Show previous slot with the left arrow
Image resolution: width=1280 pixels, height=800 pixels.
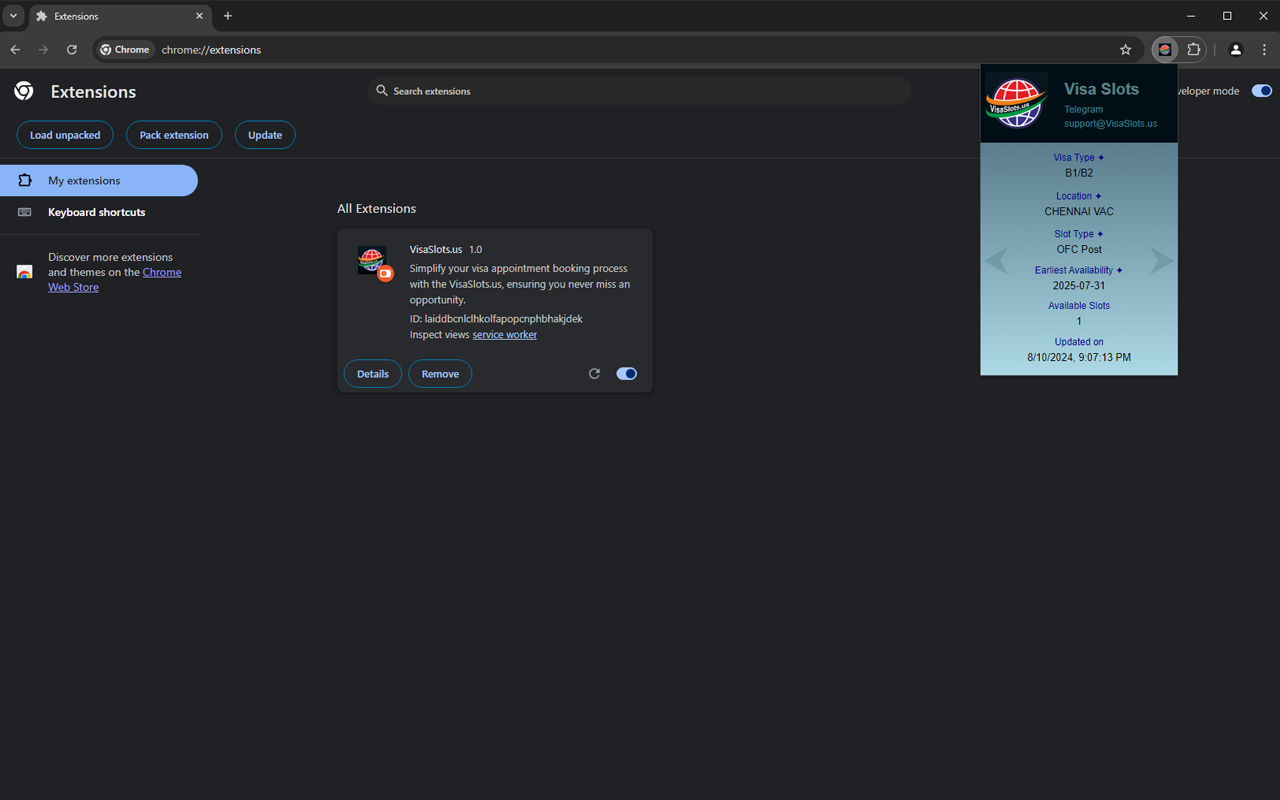coord(996,261)
